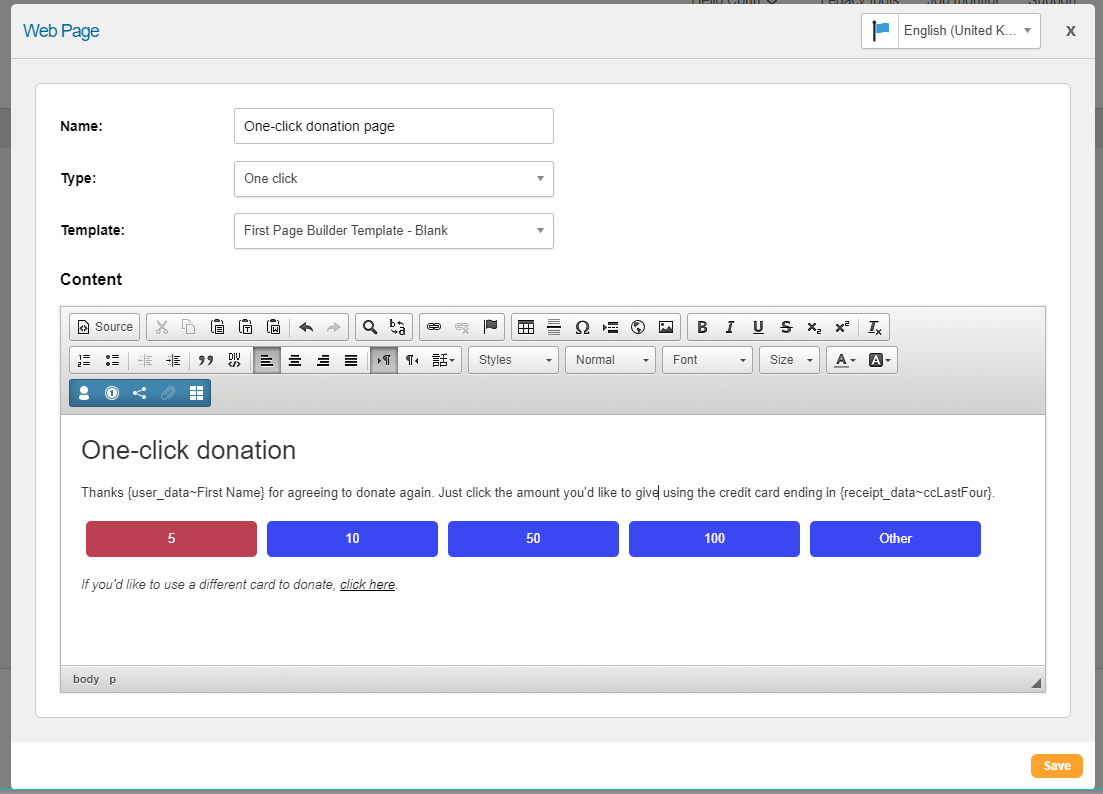1103x794 pixels.
Task: Click the Source view button
Action: 104,327
